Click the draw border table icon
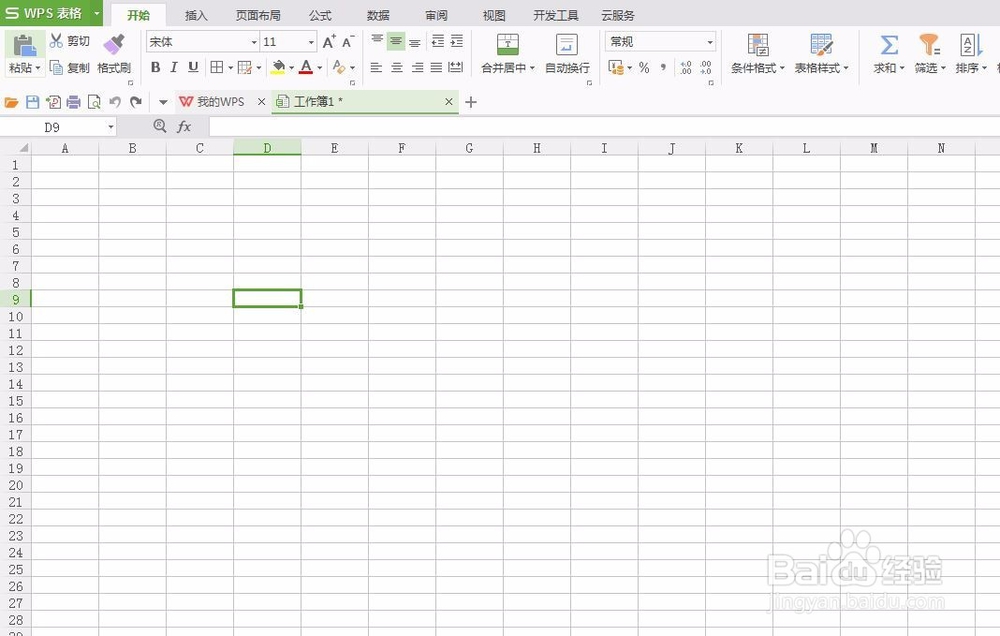The height and width of the screenshot is (636, 1000). 244,67
